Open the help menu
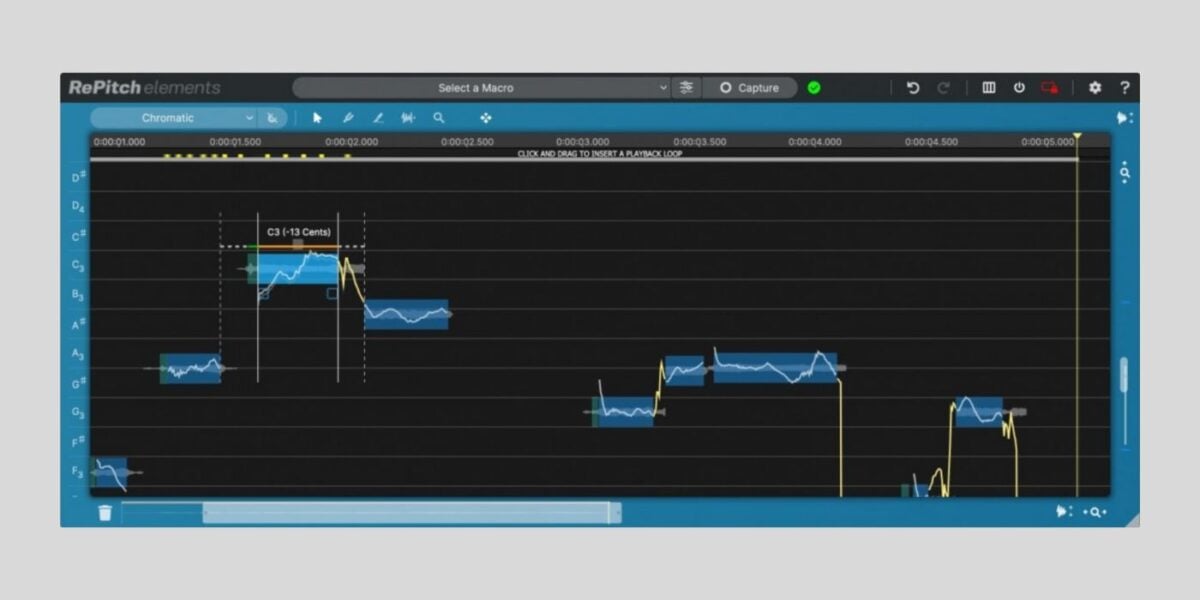Image resolution: width=1200 pixels, height=600 pixels. point(1126,87)
